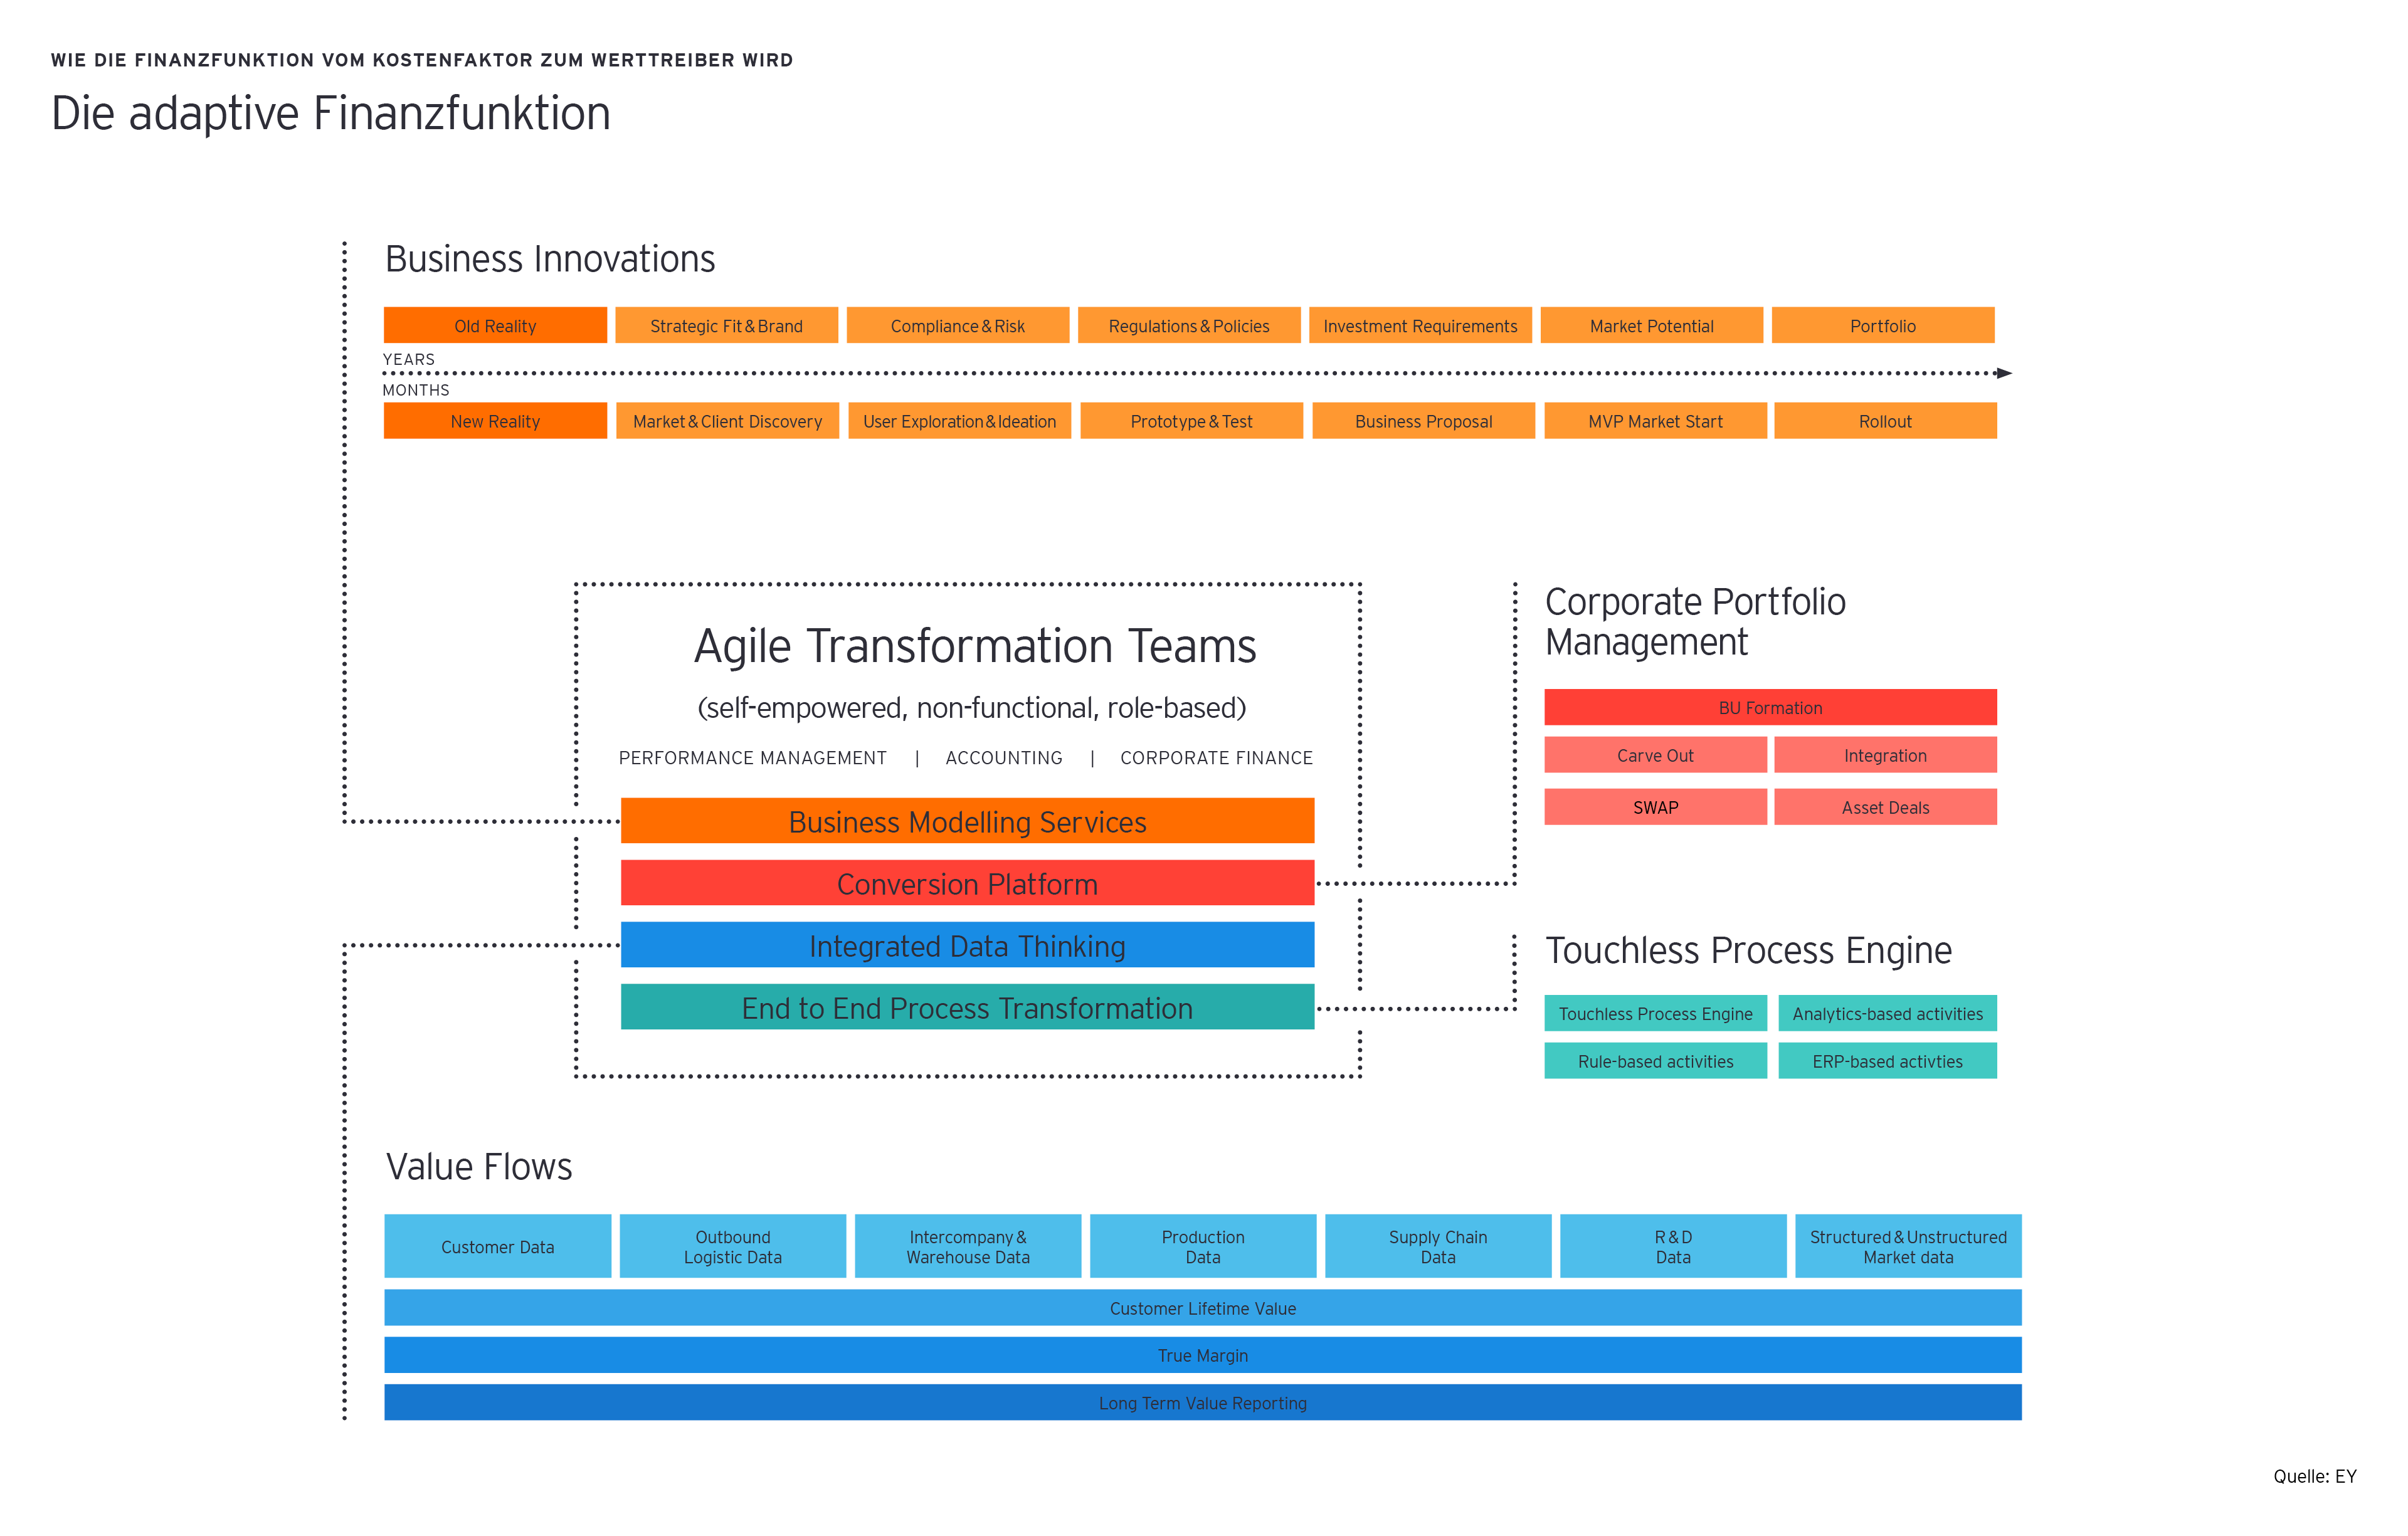Click the Agile Transformation Teams heading
This screenshot has width=2408, height=1536.
[975, 646]
